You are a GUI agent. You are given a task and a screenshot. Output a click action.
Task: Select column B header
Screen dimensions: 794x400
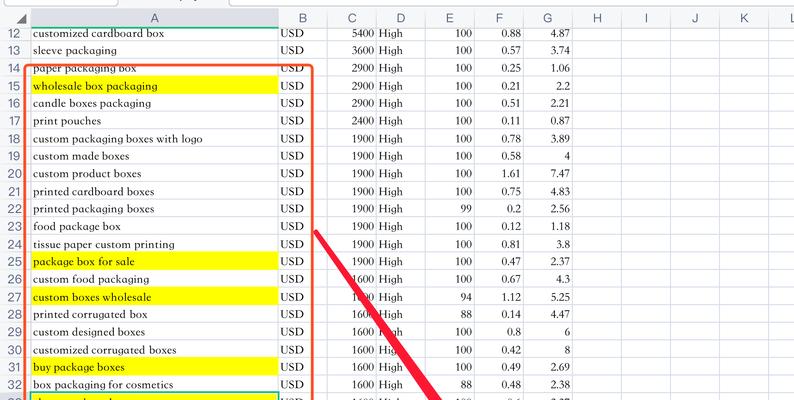(303, 17)
